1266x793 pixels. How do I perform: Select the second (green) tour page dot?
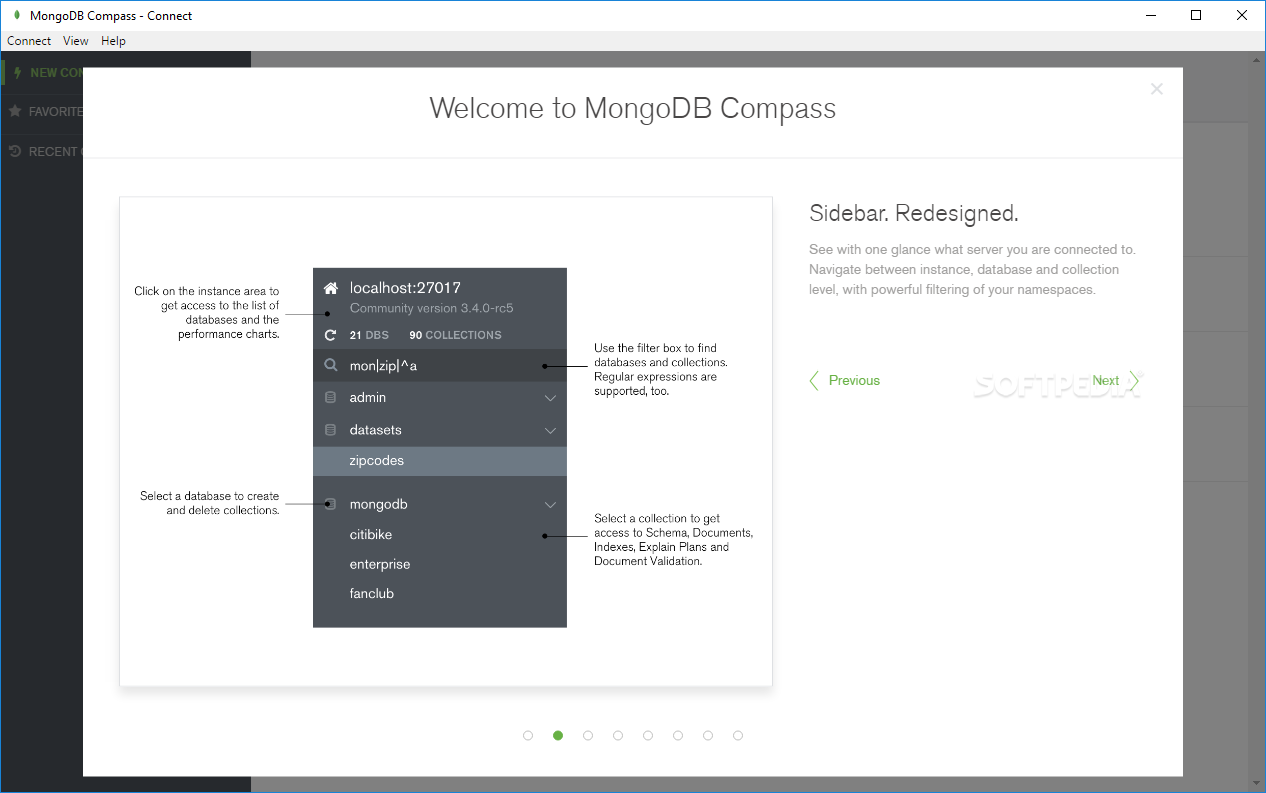click(558, 735)
